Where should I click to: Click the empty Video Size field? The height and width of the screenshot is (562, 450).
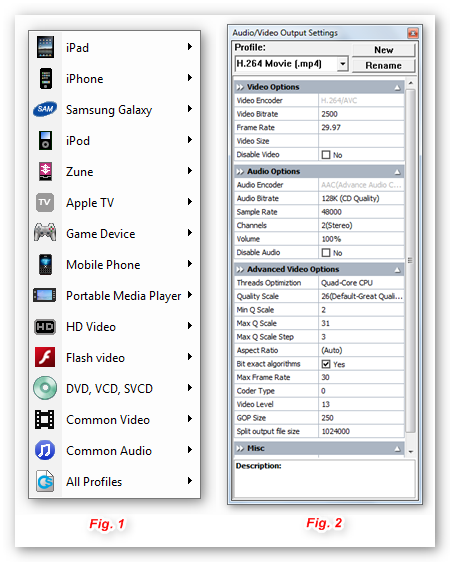click(361, 141)
